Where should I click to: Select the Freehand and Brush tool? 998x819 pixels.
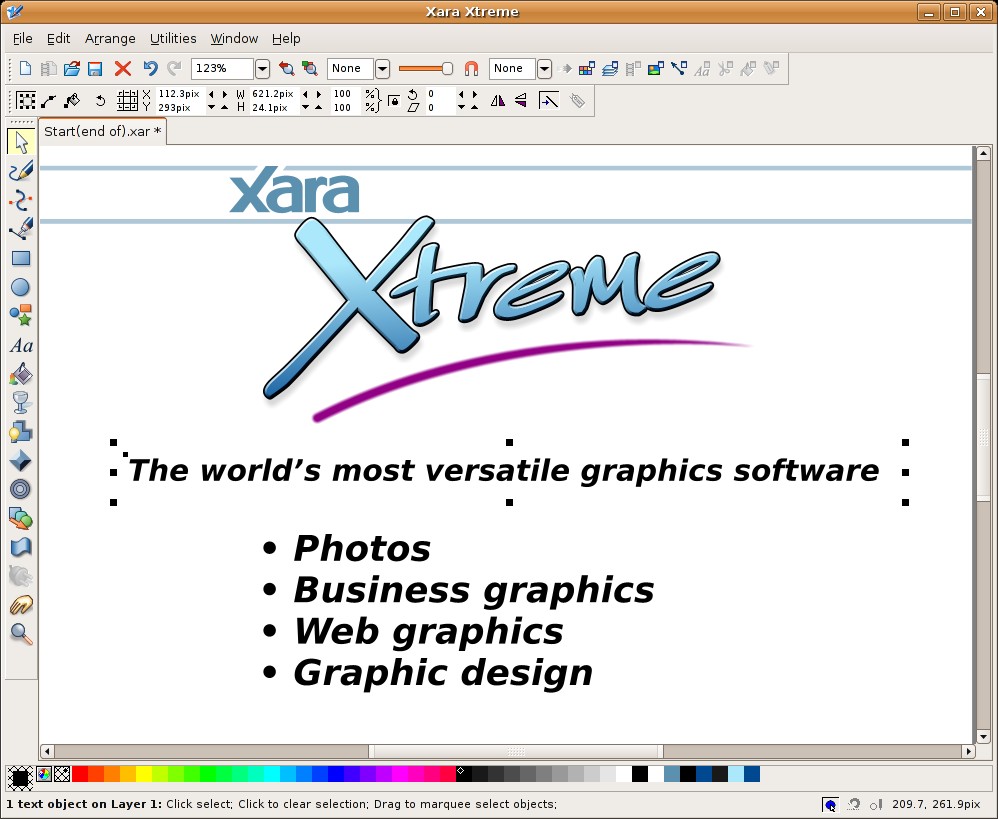[x=21, y=171]
